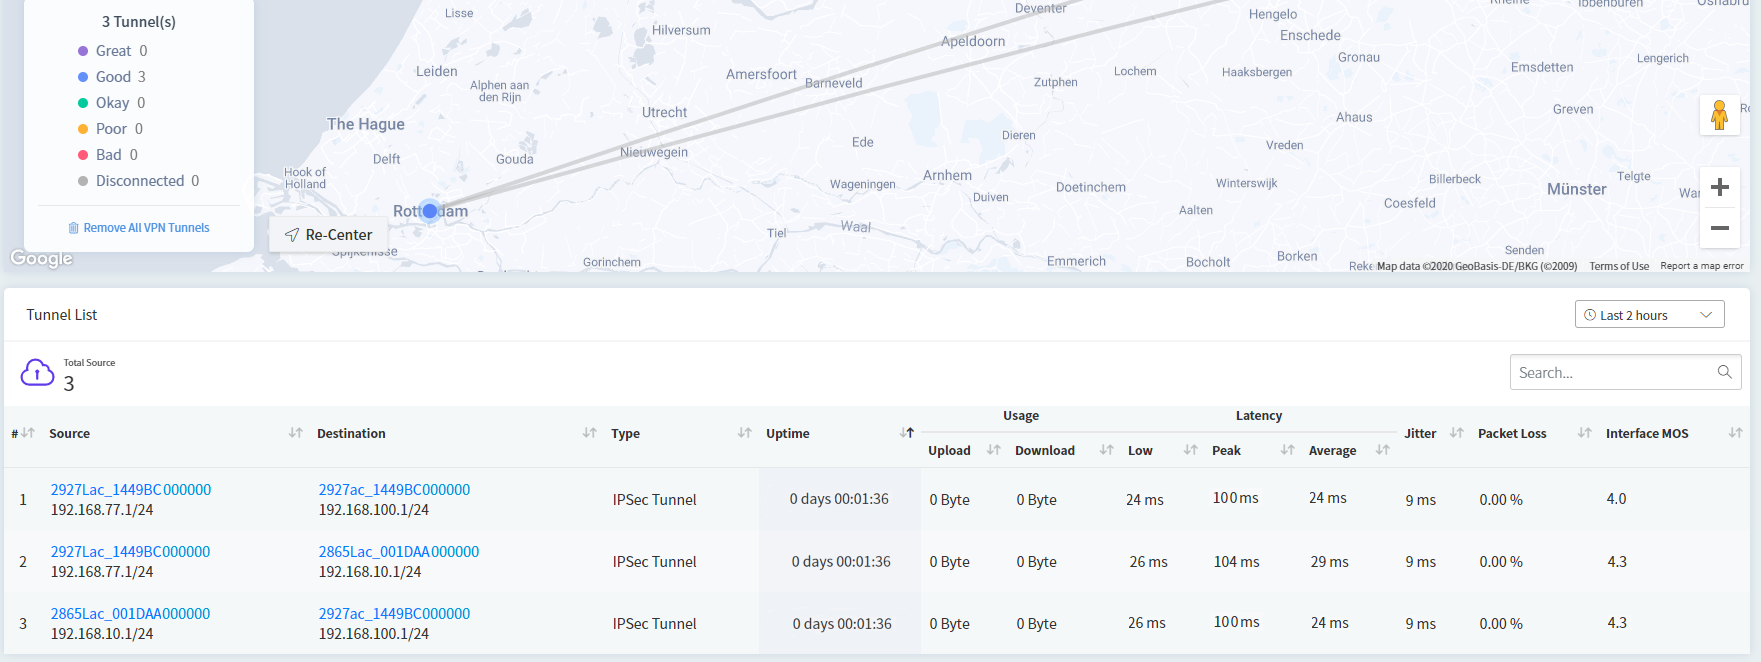Sort by Interface MOS column arrows
The height and width of the screenshot is (662, 1761).
pyautogui.click(x=1736, y=433)
